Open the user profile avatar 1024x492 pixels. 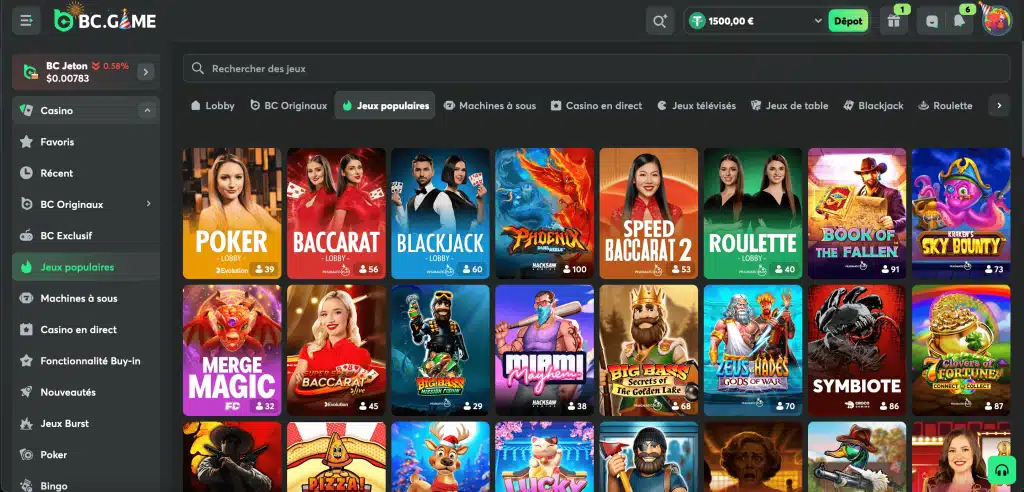point(996,20)
